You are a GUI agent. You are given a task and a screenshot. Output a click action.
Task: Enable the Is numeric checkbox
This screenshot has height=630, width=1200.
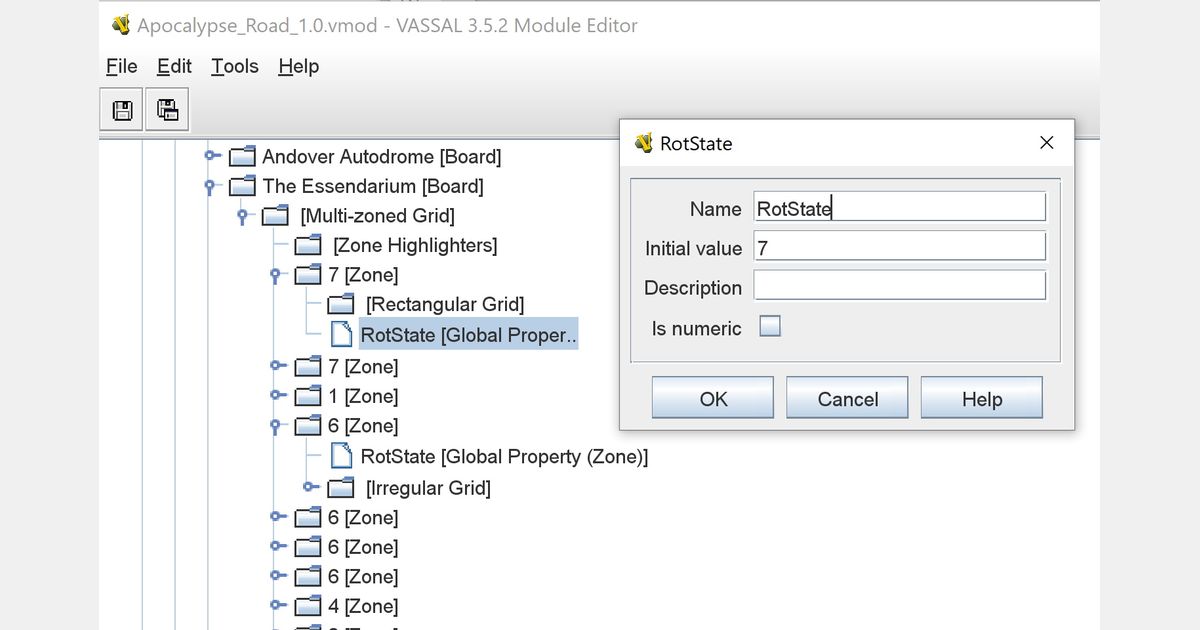click(x=770, y=324)
